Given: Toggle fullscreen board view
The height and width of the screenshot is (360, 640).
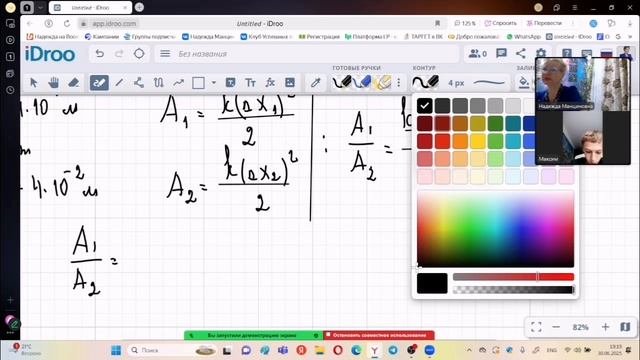Looking at the screenshot, I should [536, 327].
